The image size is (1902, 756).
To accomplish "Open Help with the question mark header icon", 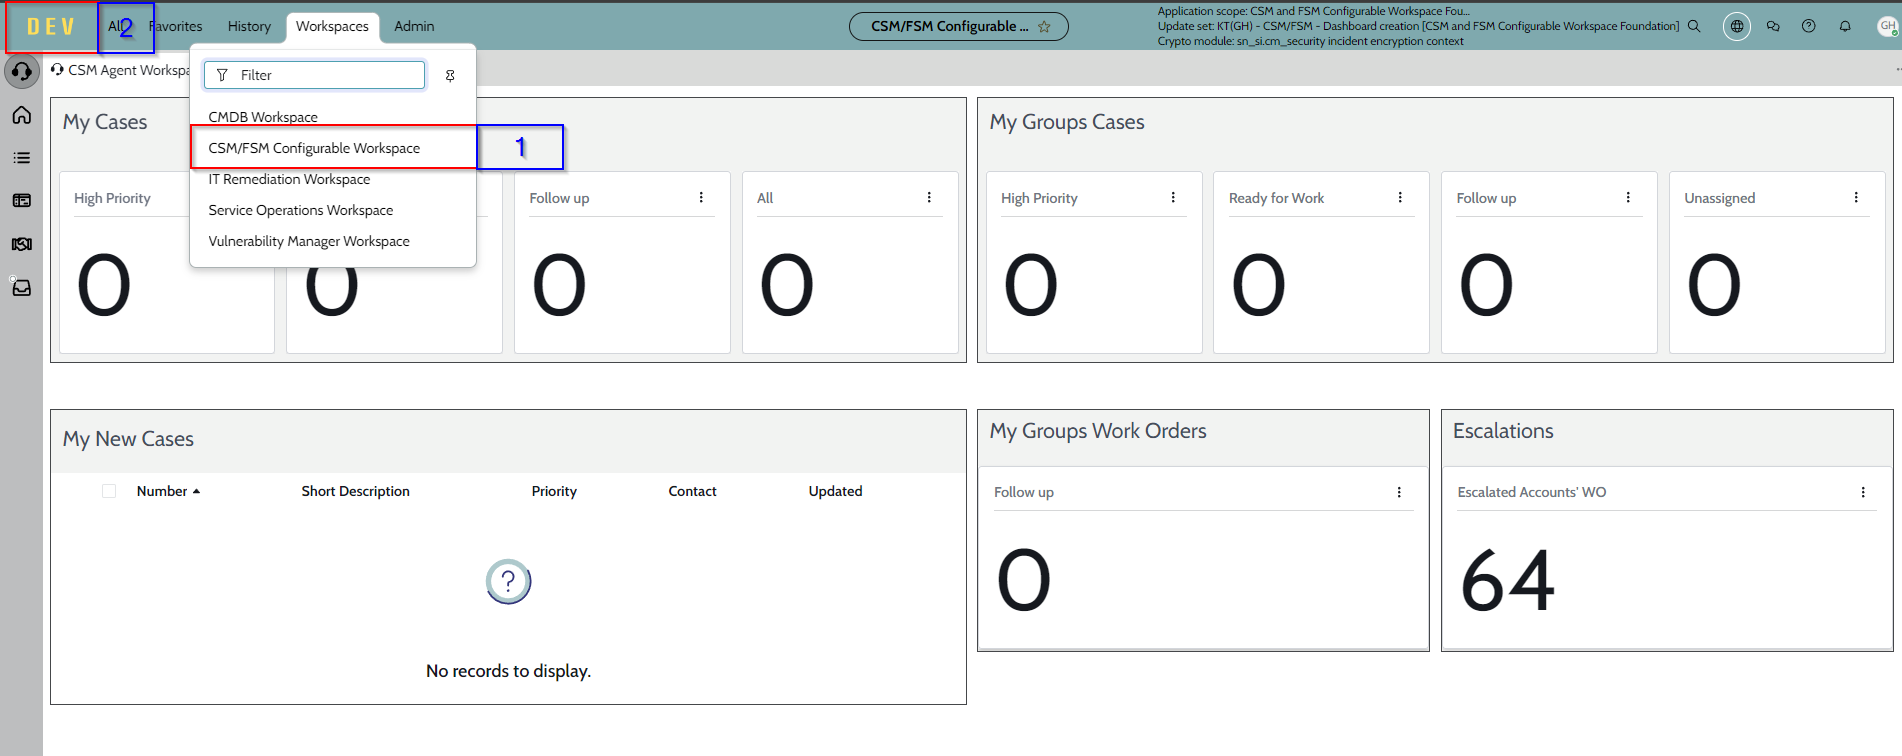I will pyautogui.click(x=1809, y=26).
